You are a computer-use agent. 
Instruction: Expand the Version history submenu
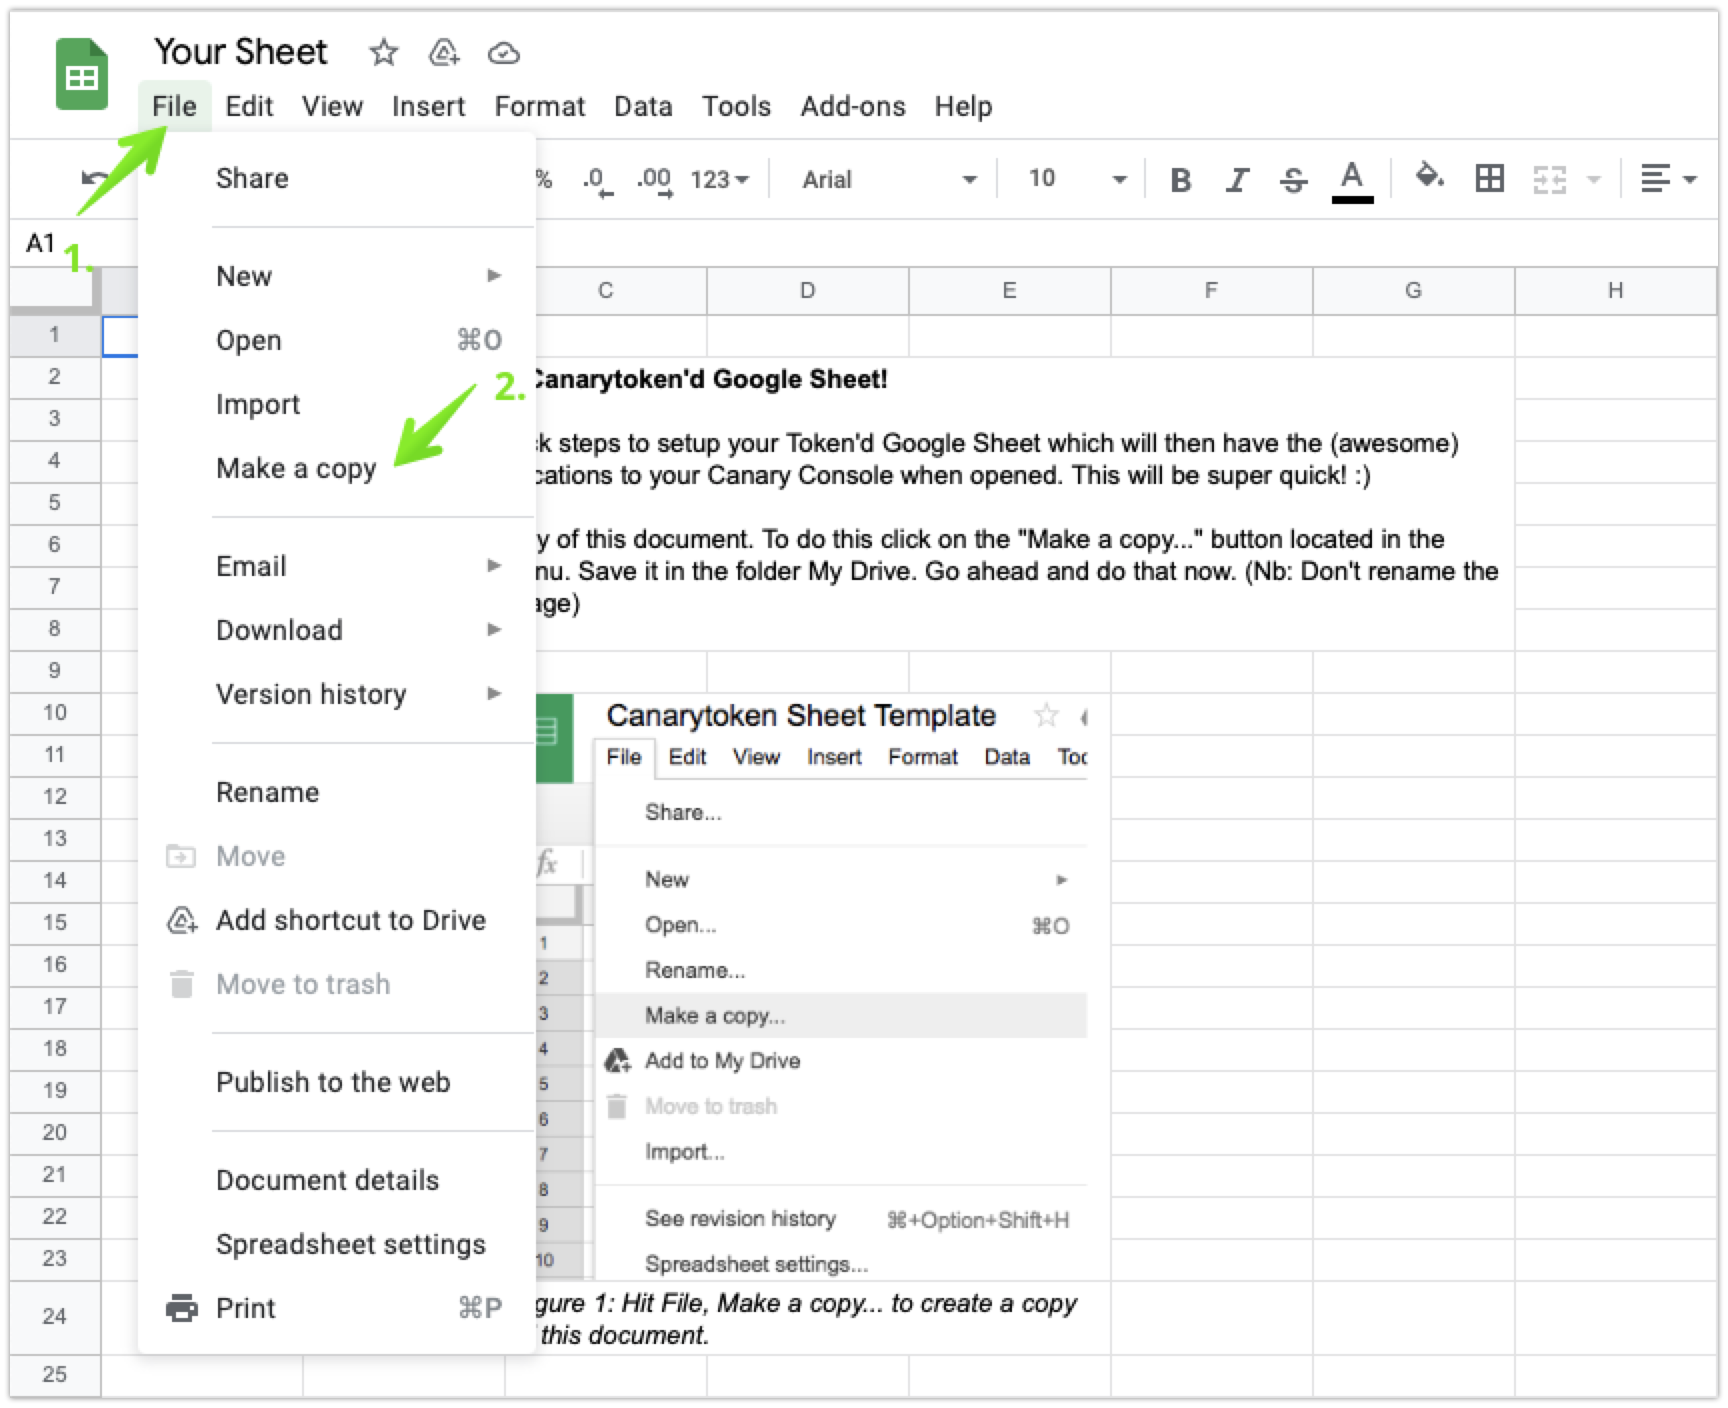[337, 694]
